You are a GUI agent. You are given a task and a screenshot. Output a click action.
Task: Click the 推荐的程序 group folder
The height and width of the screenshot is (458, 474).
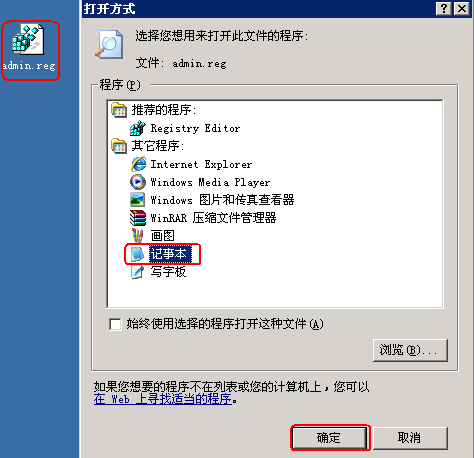119,110
